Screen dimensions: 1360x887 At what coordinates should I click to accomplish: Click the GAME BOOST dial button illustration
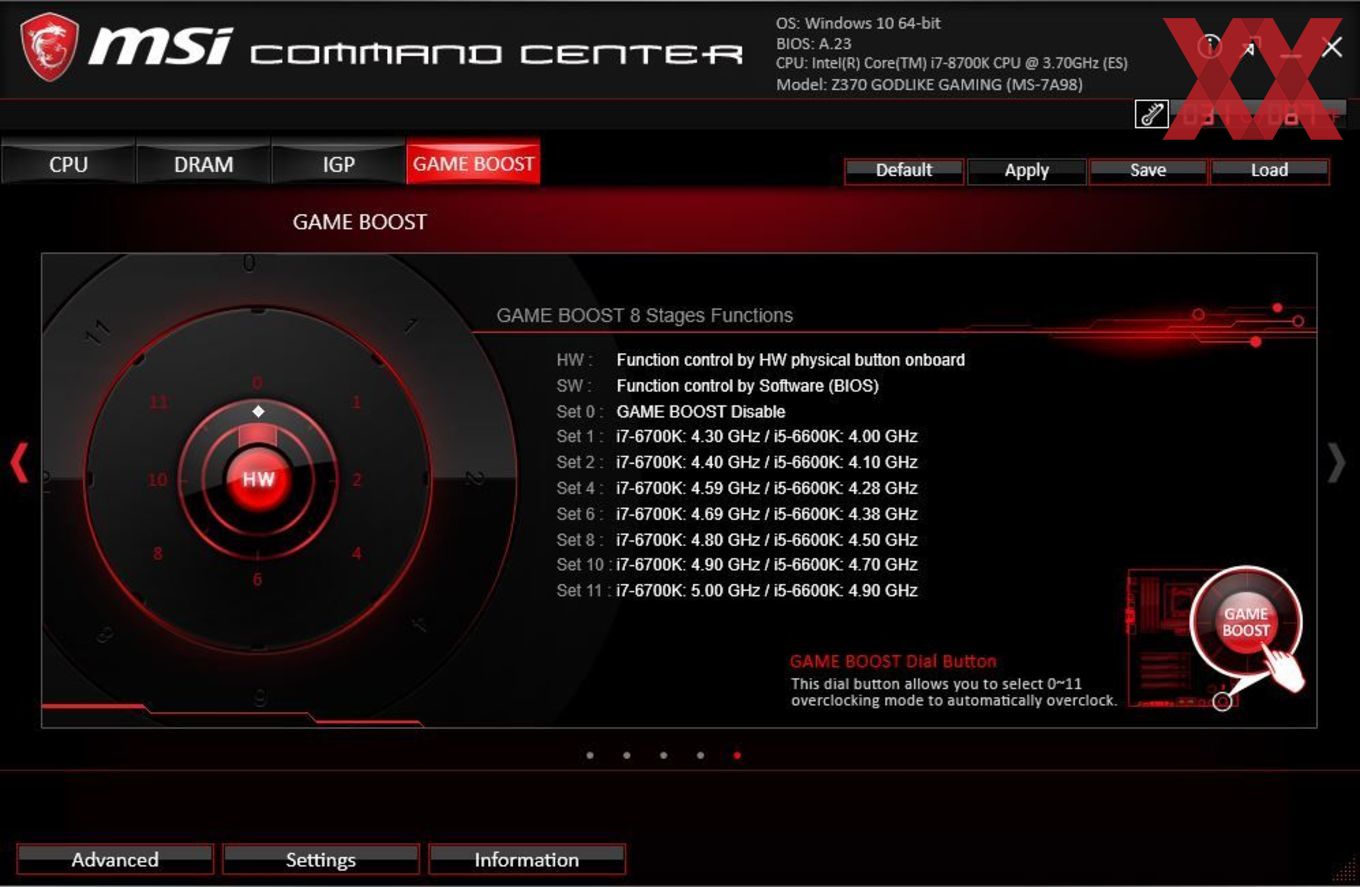tap(1246, 622)
